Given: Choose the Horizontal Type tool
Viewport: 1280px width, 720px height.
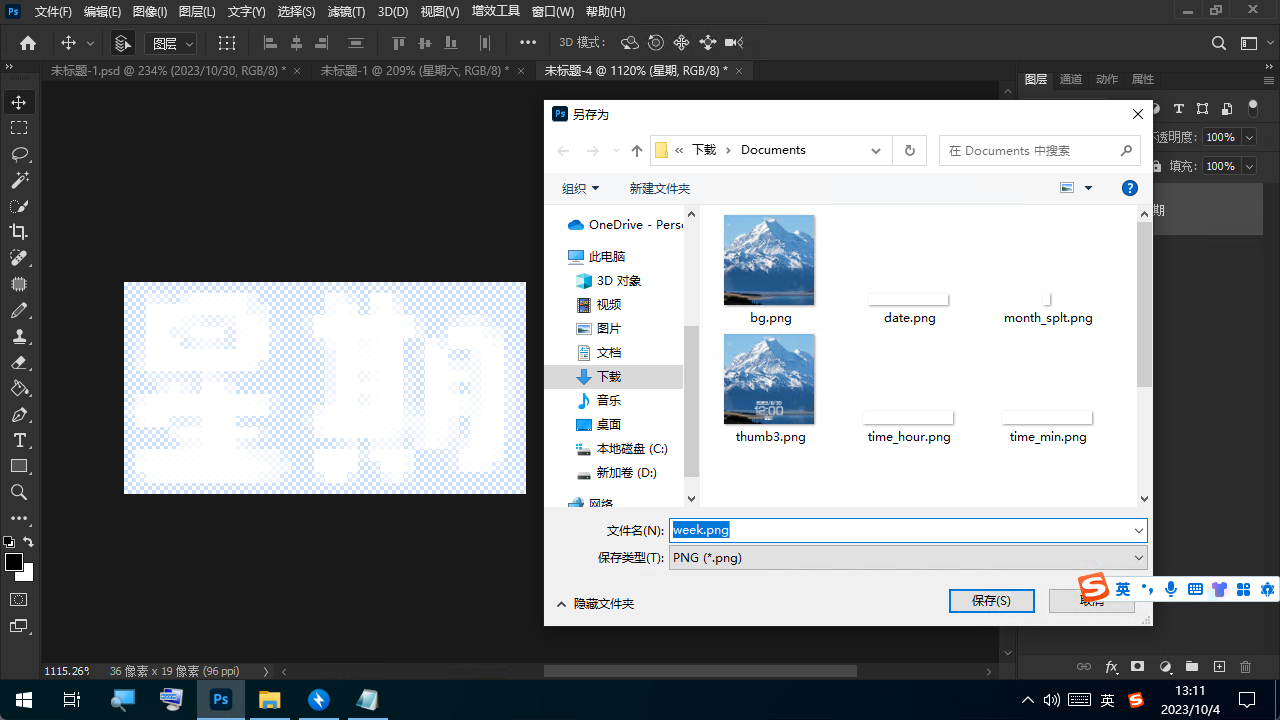Looking at the screenshot, I should 19,440.
